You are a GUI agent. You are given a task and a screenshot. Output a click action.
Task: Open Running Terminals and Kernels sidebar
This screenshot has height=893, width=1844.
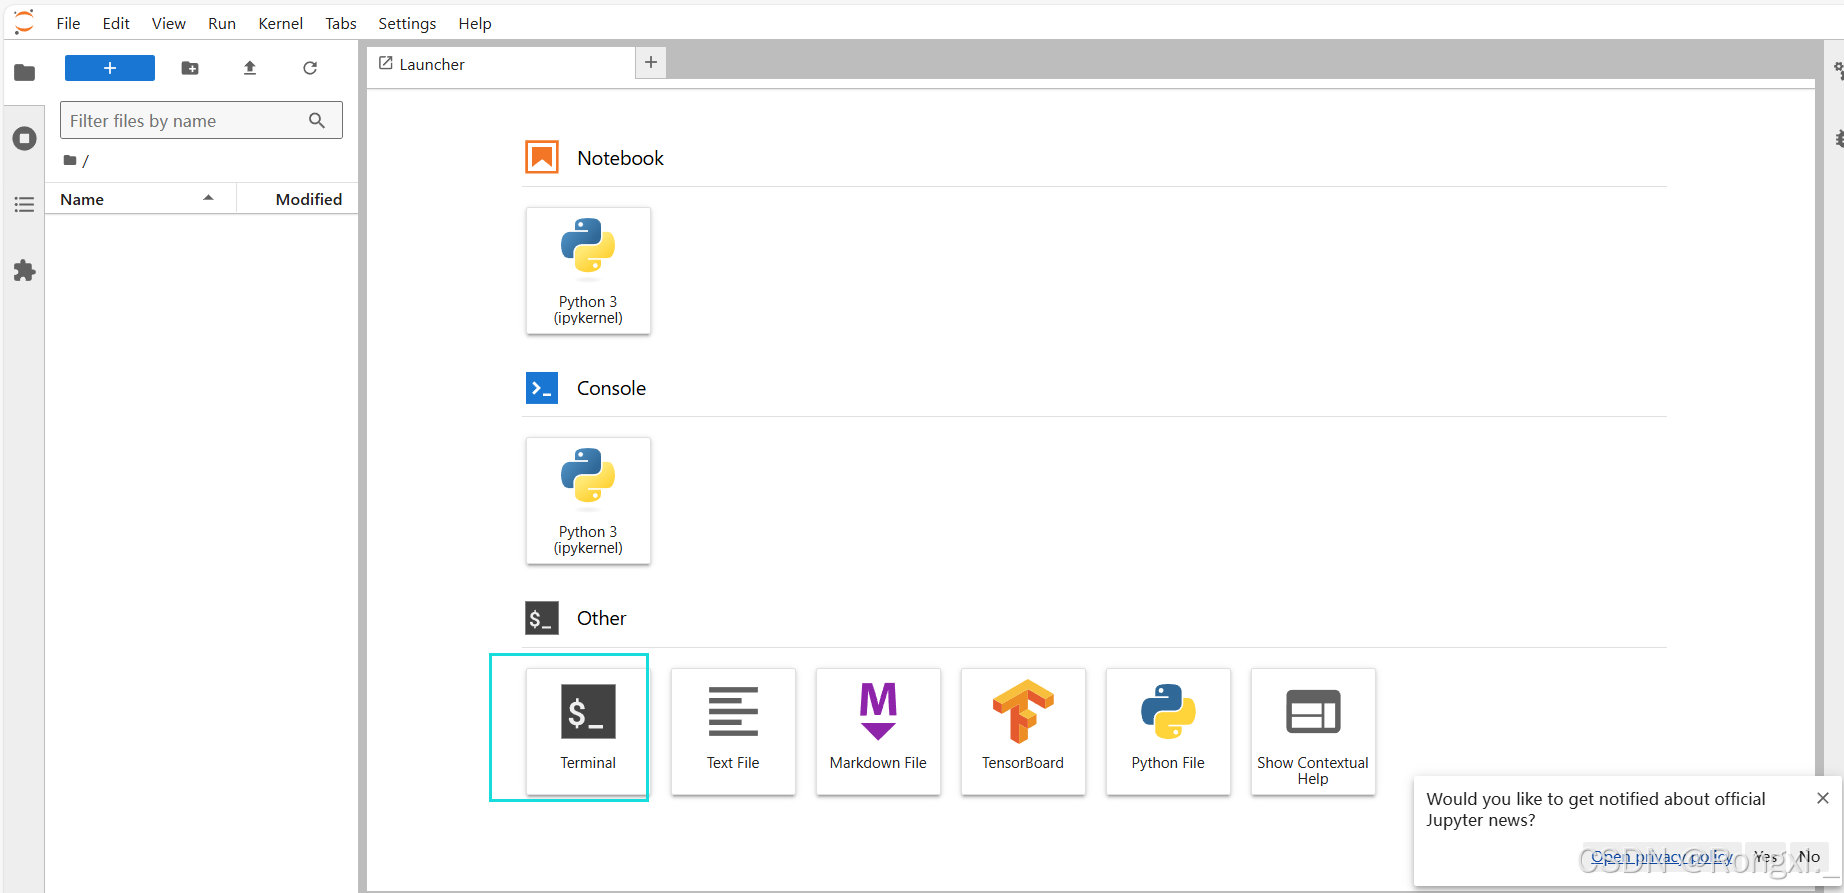click(24, 139)
